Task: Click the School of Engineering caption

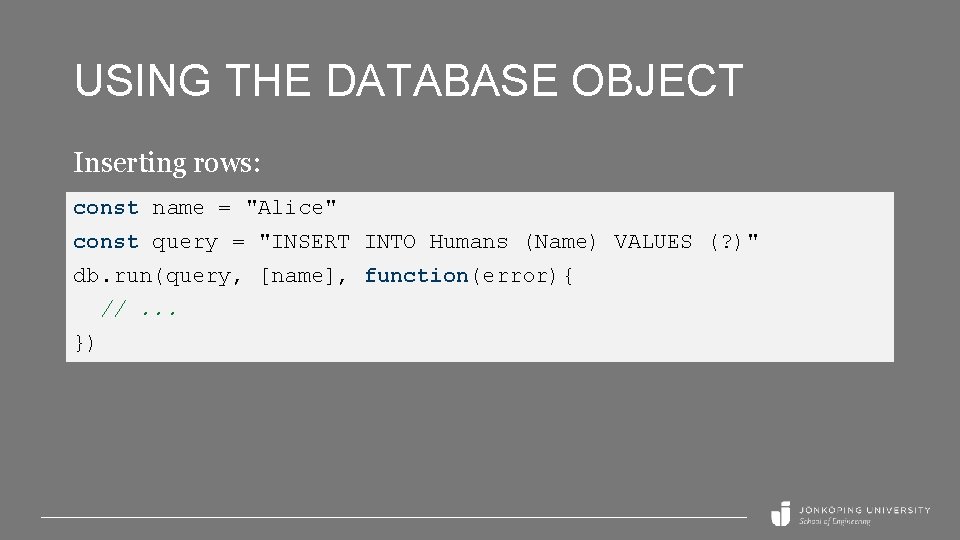Action: coord(834,522)
